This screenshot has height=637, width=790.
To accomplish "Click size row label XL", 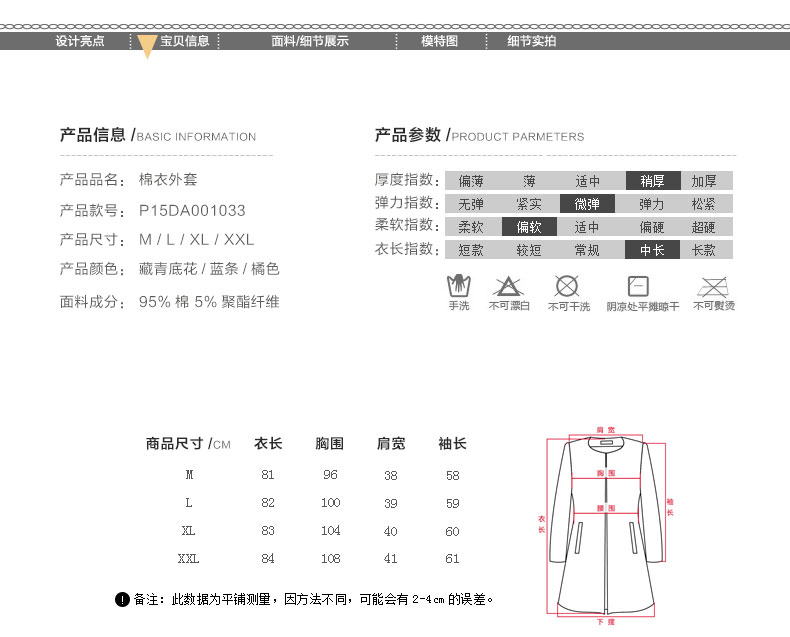I will coord(188,531).
